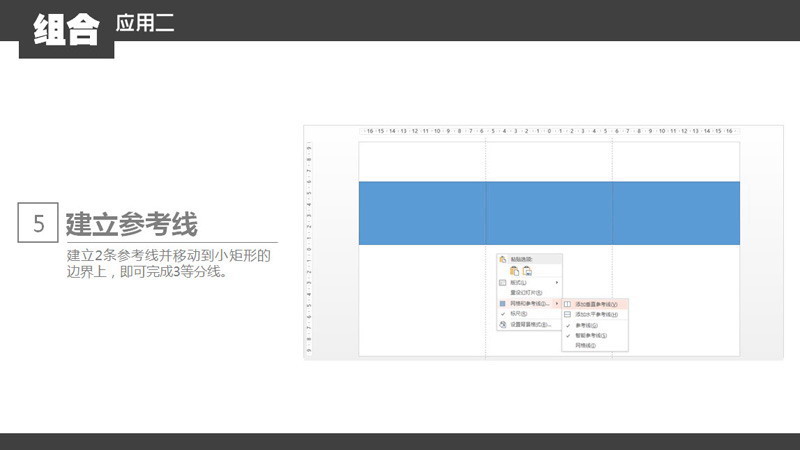Click the second paste option icon
The image size is (800, 450).
coord(527,270)
